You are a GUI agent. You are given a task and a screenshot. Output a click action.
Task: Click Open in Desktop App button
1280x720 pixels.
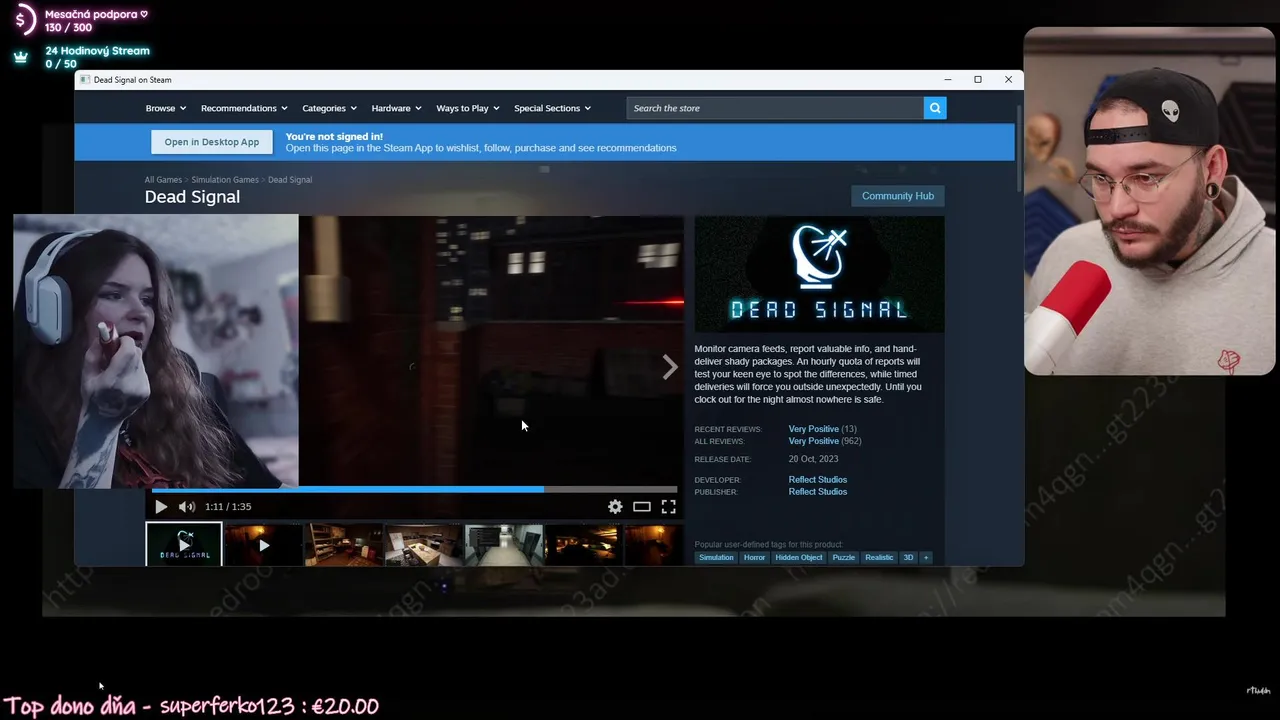click(x=212, y=142)
